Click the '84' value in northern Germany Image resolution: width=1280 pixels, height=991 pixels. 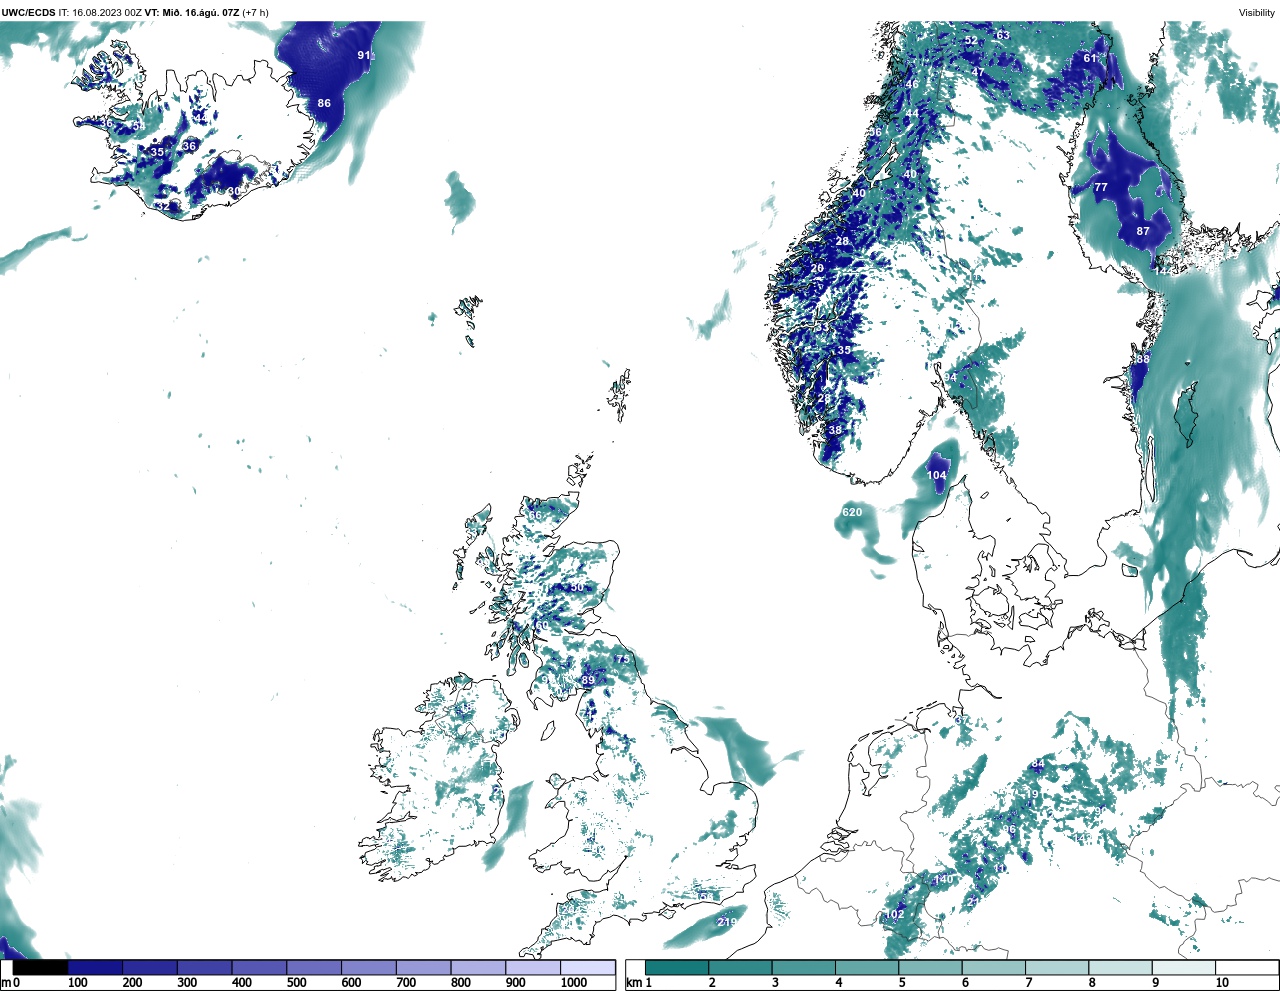click(x=1037, y=764)
